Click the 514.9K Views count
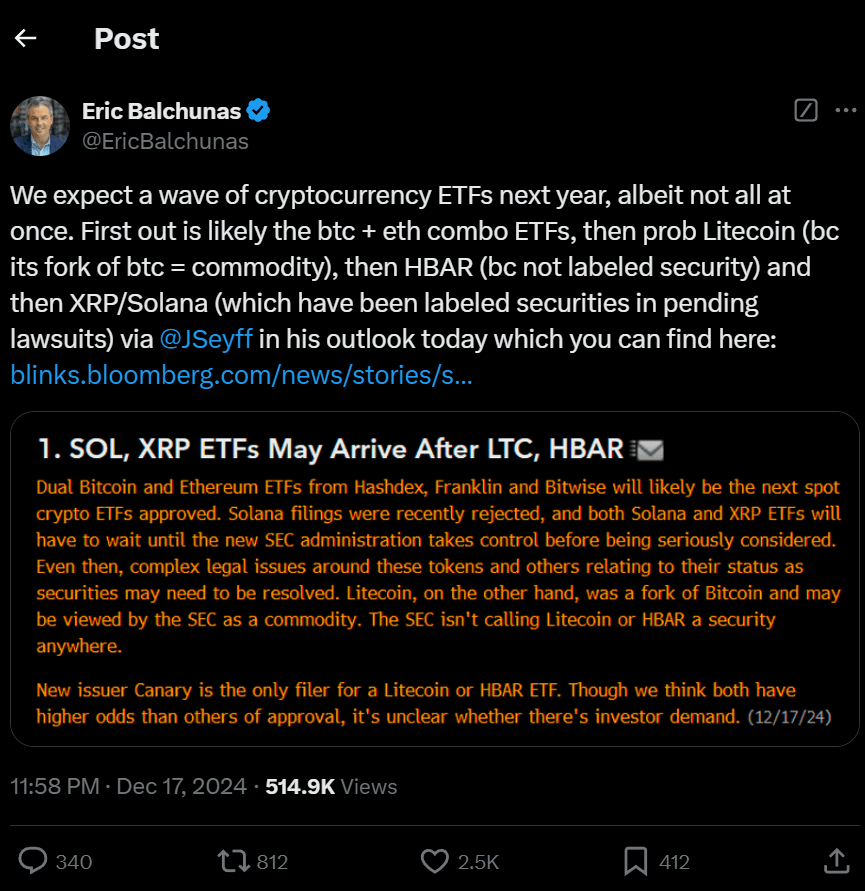The width and height of the screenshot is (865, 891). coord(331,787)
